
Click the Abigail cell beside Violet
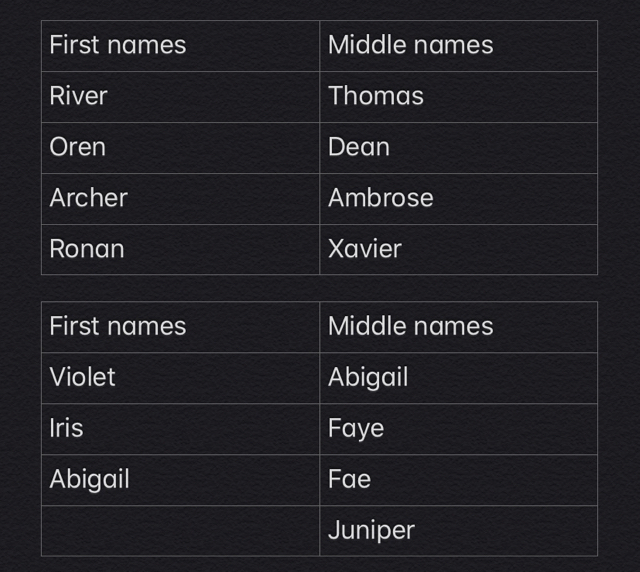click(458, 378)
